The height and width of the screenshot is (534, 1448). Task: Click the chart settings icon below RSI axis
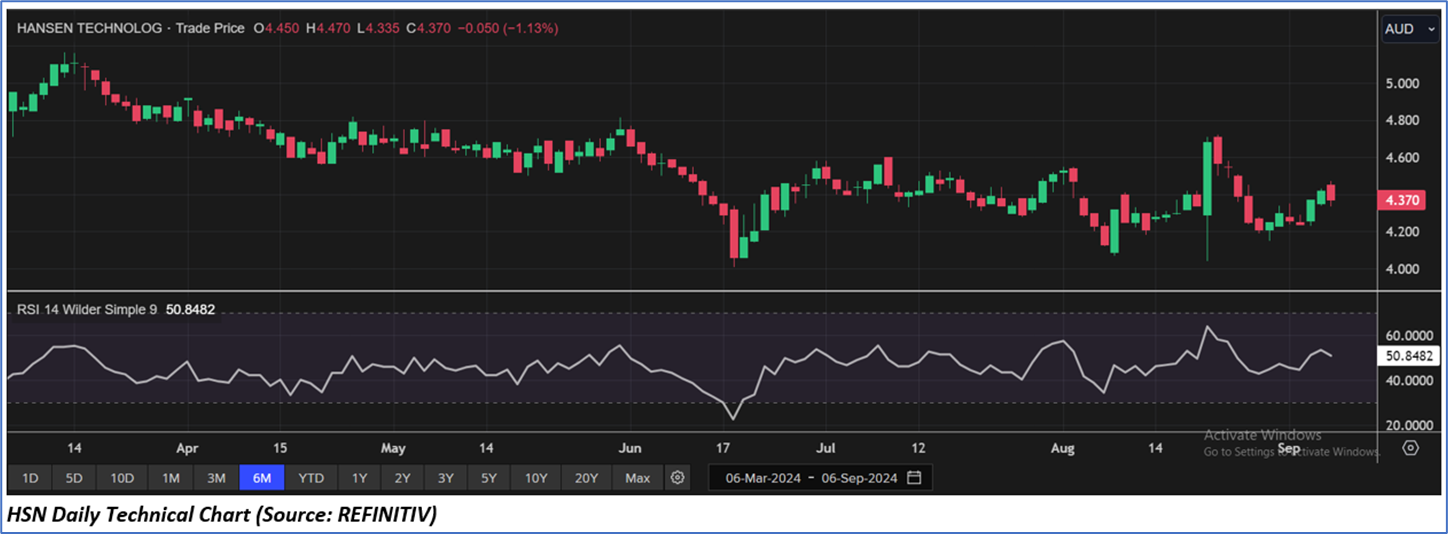coord(1410,447)
